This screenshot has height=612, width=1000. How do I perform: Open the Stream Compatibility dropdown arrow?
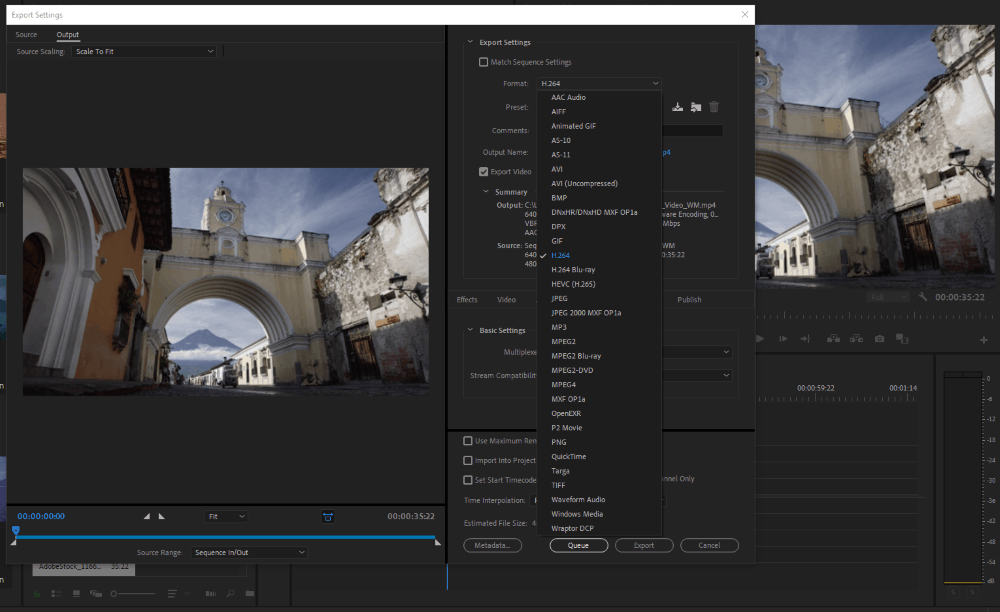726,375
